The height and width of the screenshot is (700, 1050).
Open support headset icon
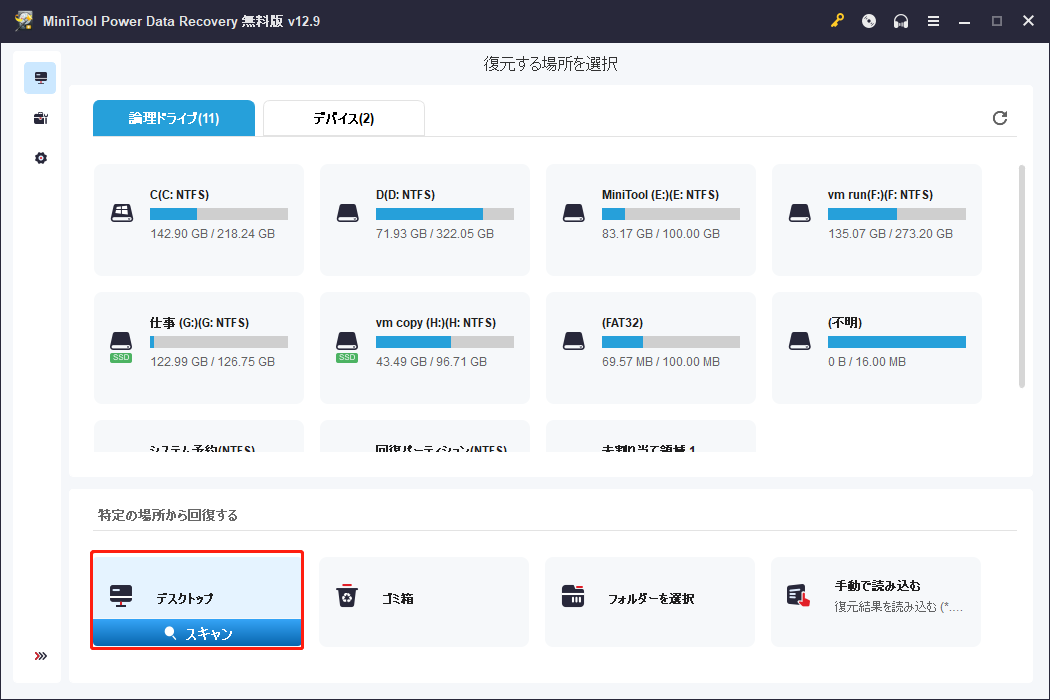[901, 21]
